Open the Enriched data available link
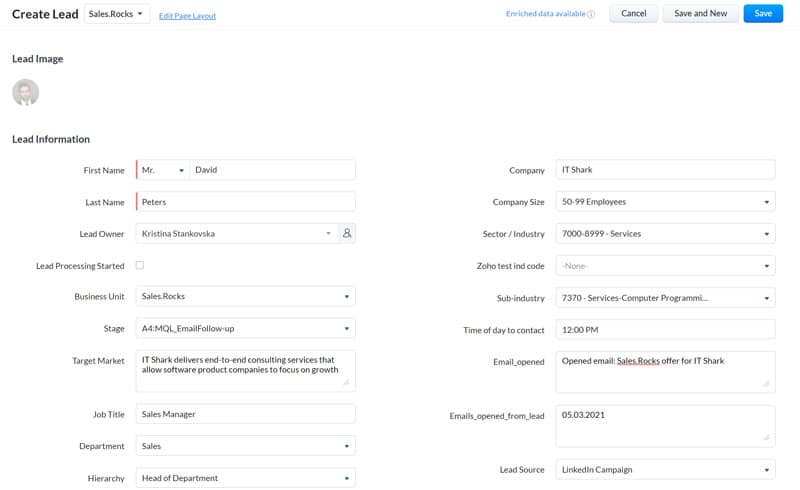Viewport: 800px width, 490px height. pos(545,14)
